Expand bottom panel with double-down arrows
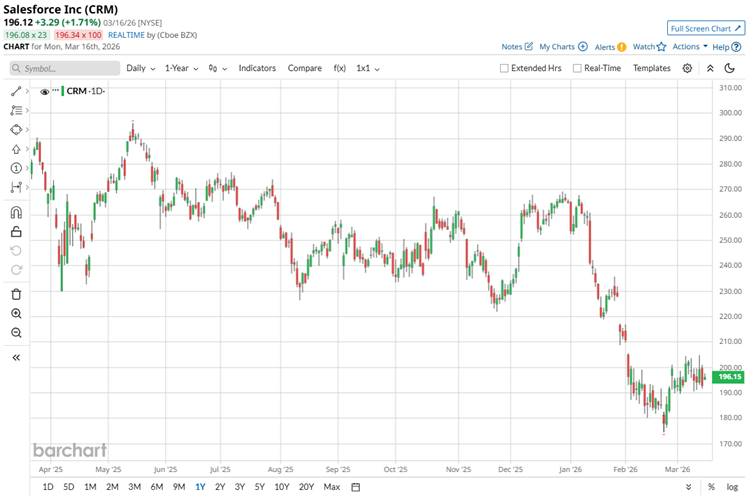Screen dimensions: 753x504 click(689, 487)
